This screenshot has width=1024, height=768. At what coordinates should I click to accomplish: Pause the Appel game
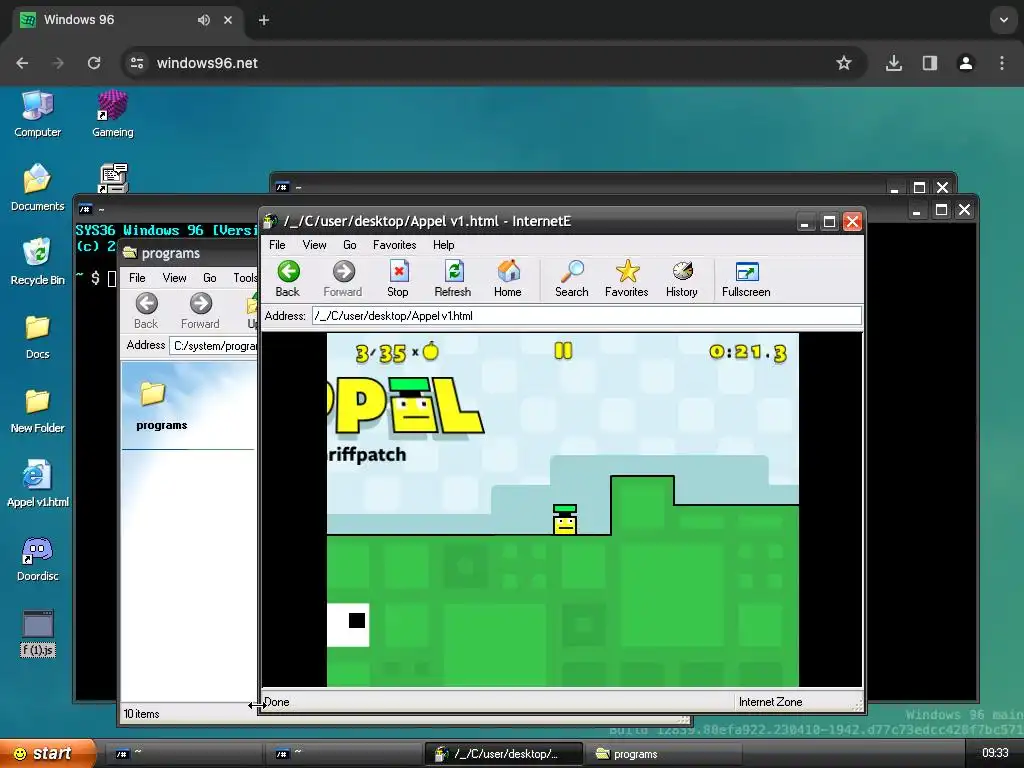point(563,351)
